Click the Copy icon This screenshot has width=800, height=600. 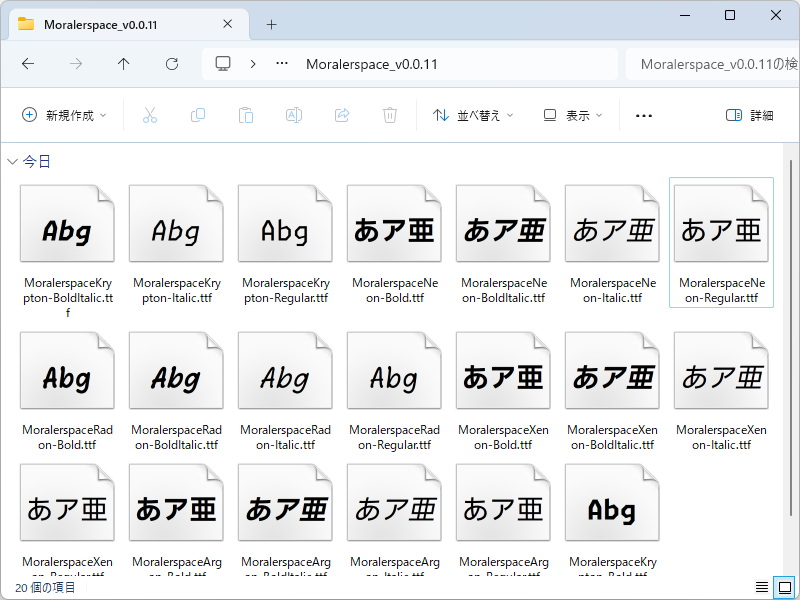coord(198,115)
